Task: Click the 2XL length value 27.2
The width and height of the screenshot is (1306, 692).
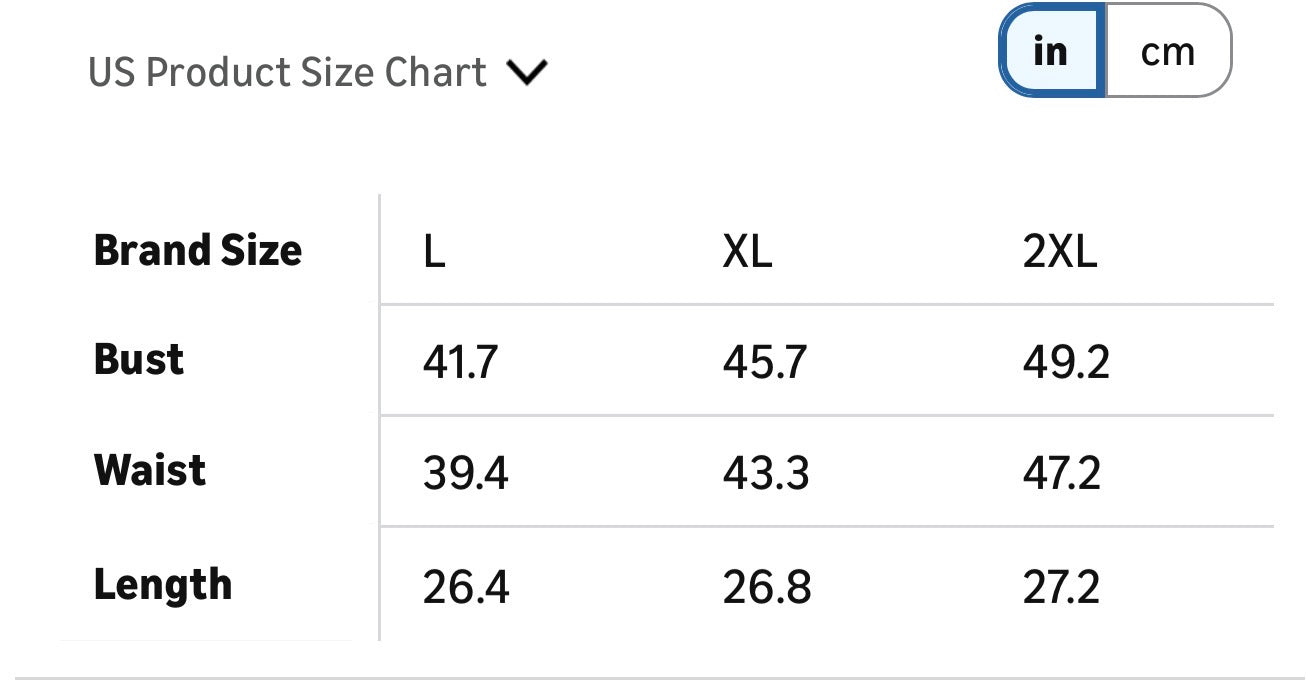Action: pos(1061,587)
